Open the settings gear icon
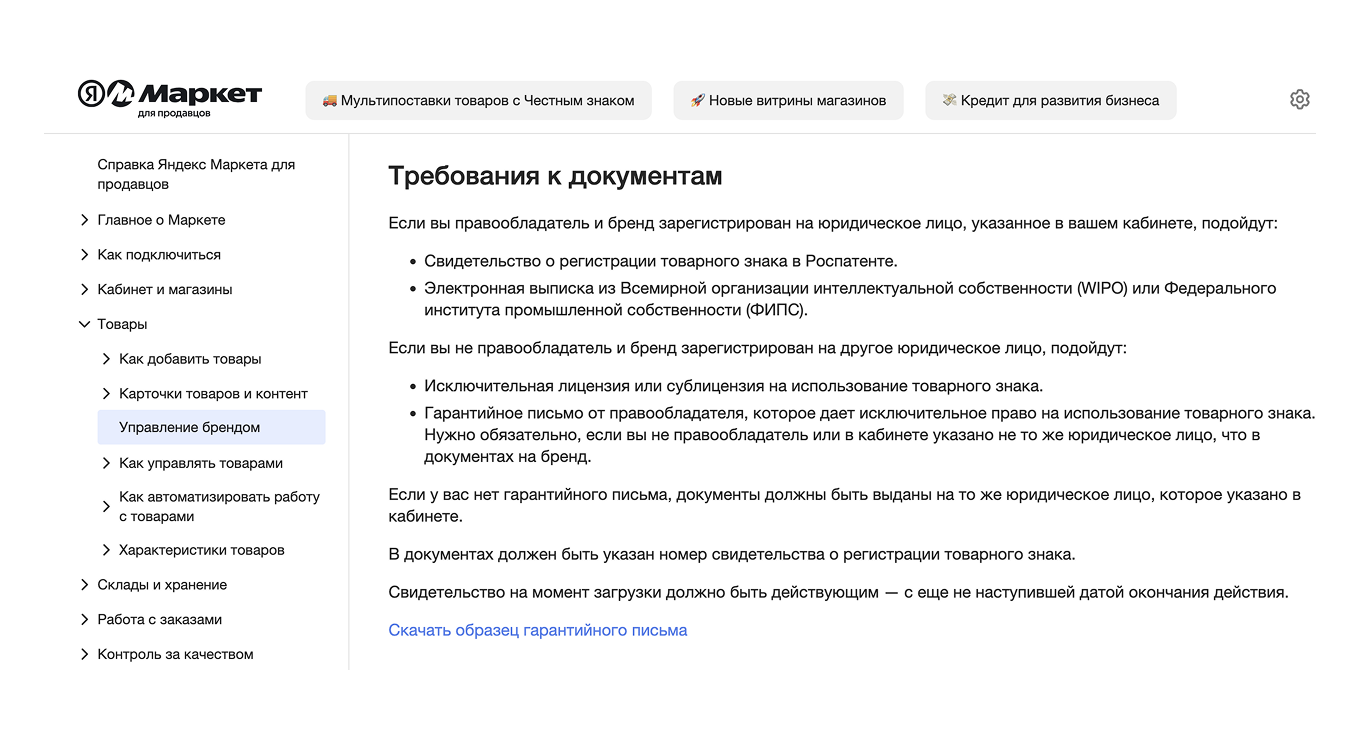This screenshot has width=1360, height=736. [1299, 99]
